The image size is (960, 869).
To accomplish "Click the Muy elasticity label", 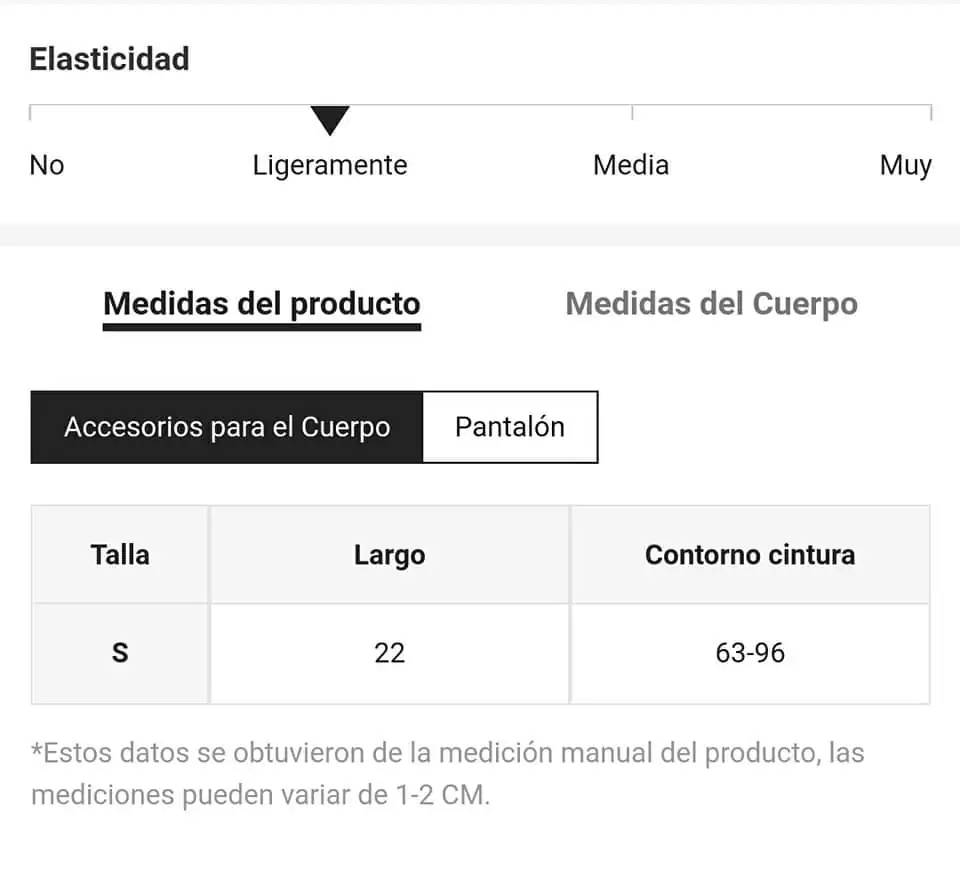I will (906, 165).
